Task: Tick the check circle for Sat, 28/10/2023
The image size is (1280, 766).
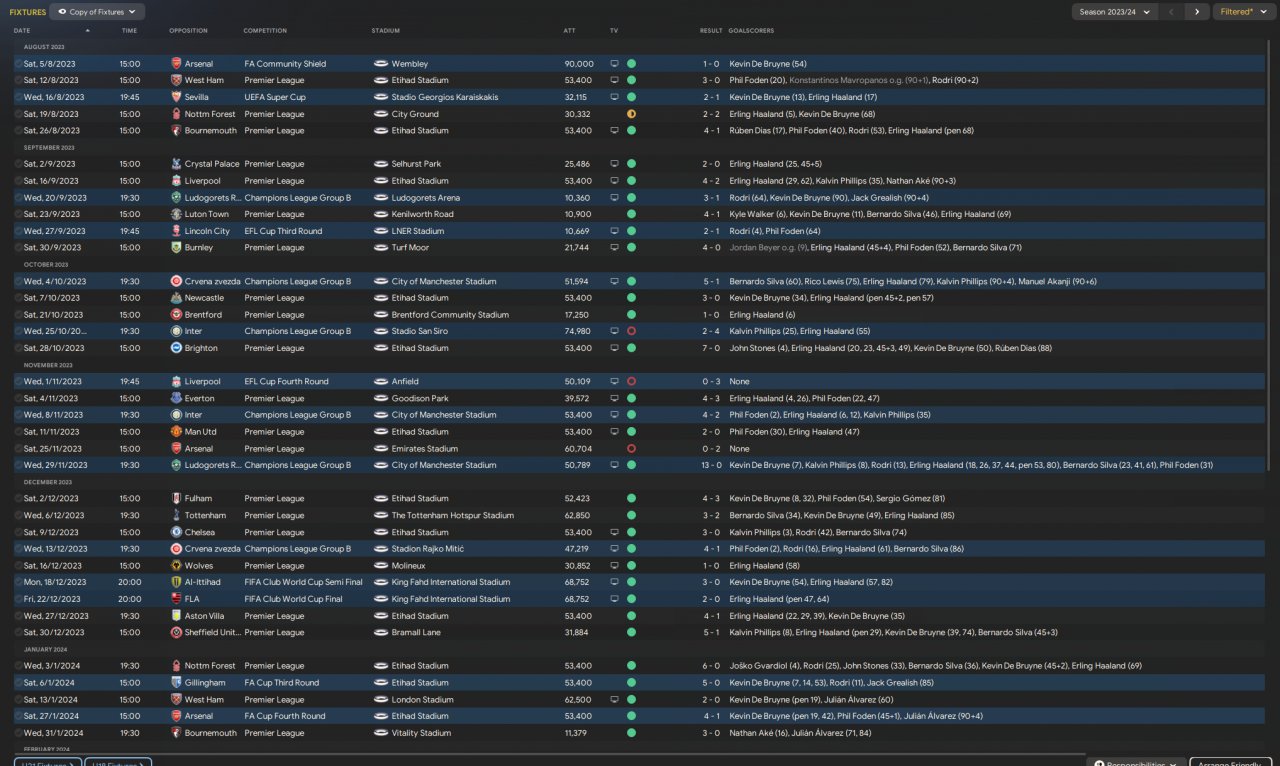Action: (18, 348)
